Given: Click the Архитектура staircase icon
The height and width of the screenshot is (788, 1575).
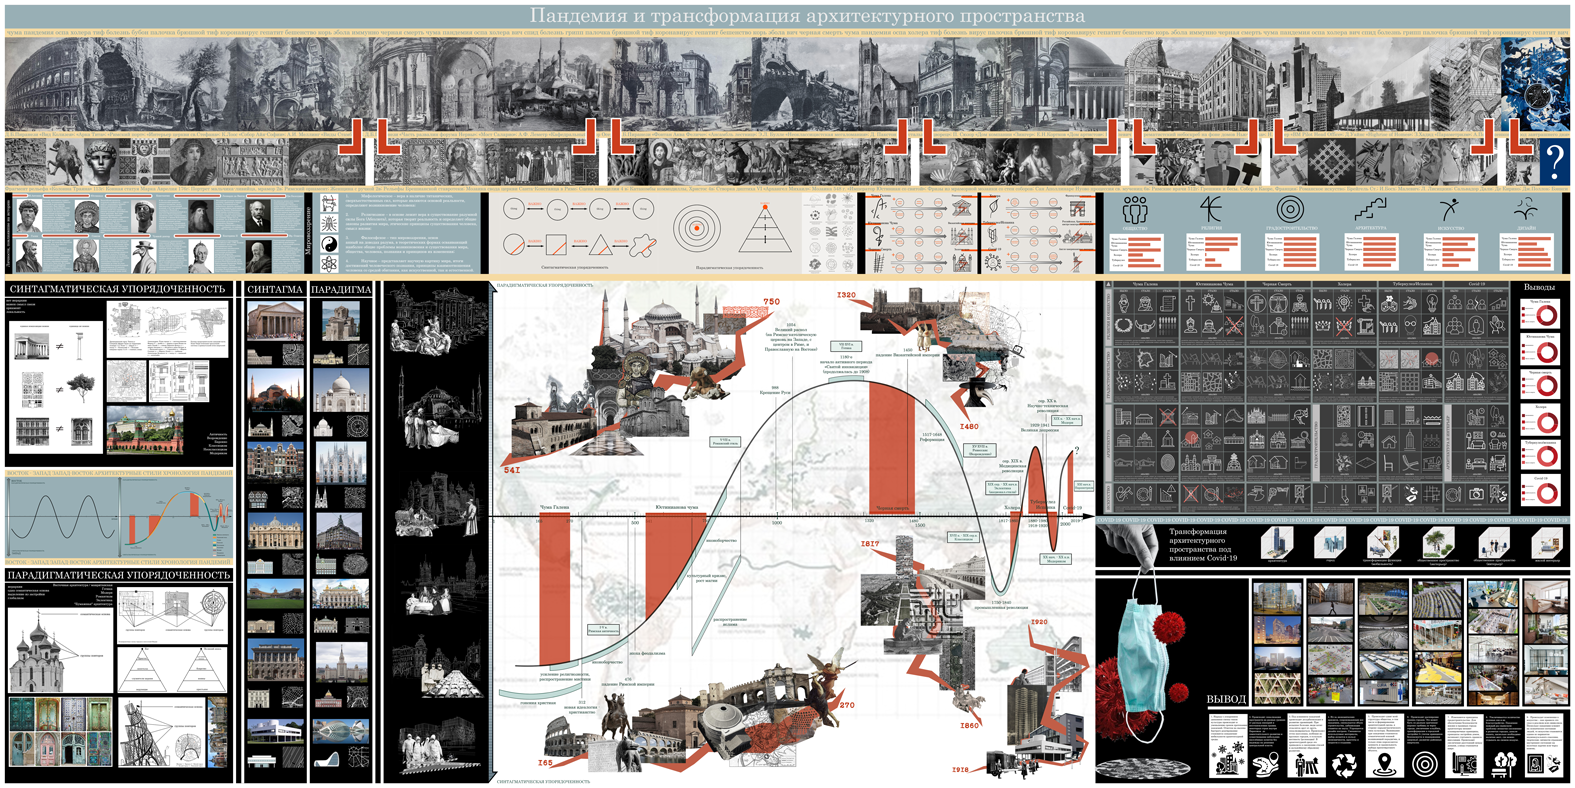Looking at the screenshot, I should coord(1370,209).
